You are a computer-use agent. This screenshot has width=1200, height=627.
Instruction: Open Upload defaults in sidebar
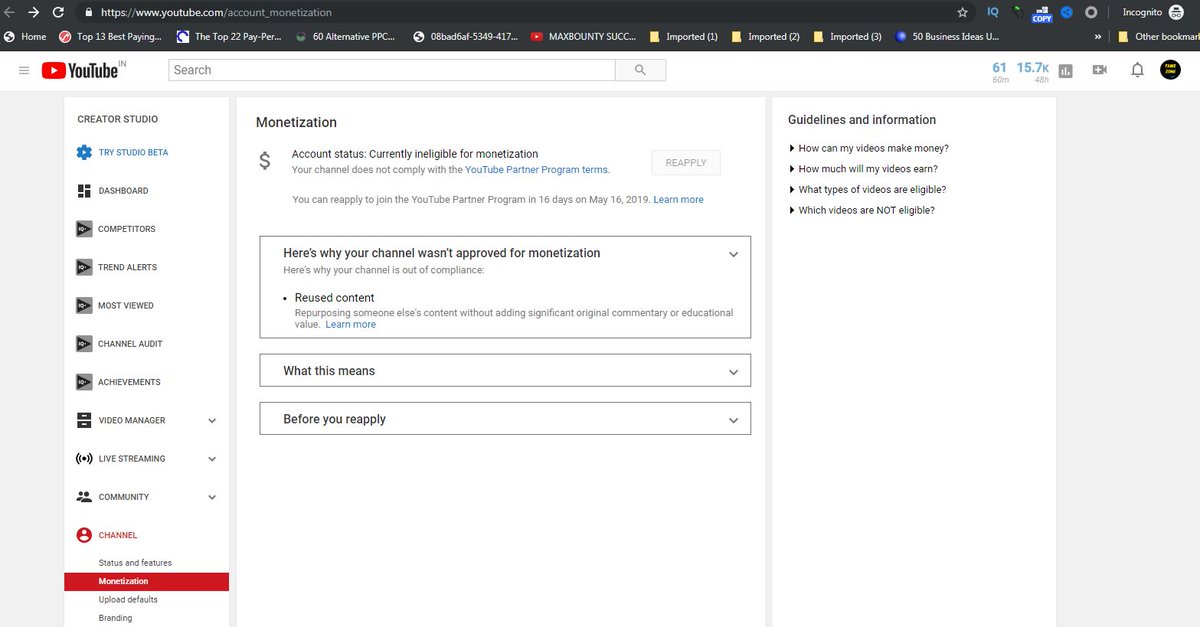tap(128, 600)
